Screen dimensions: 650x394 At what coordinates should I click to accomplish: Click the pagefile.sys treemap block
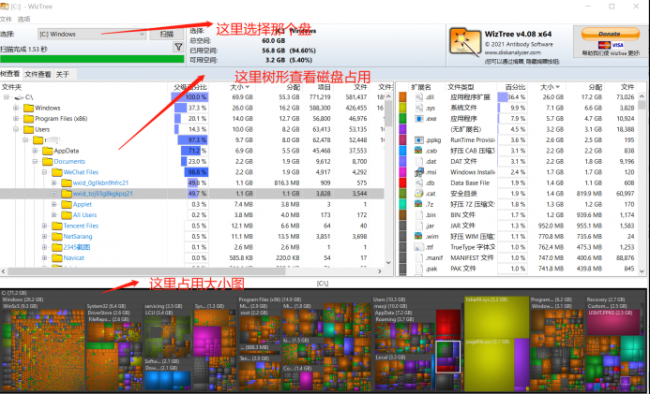click(x=490, y=365)
